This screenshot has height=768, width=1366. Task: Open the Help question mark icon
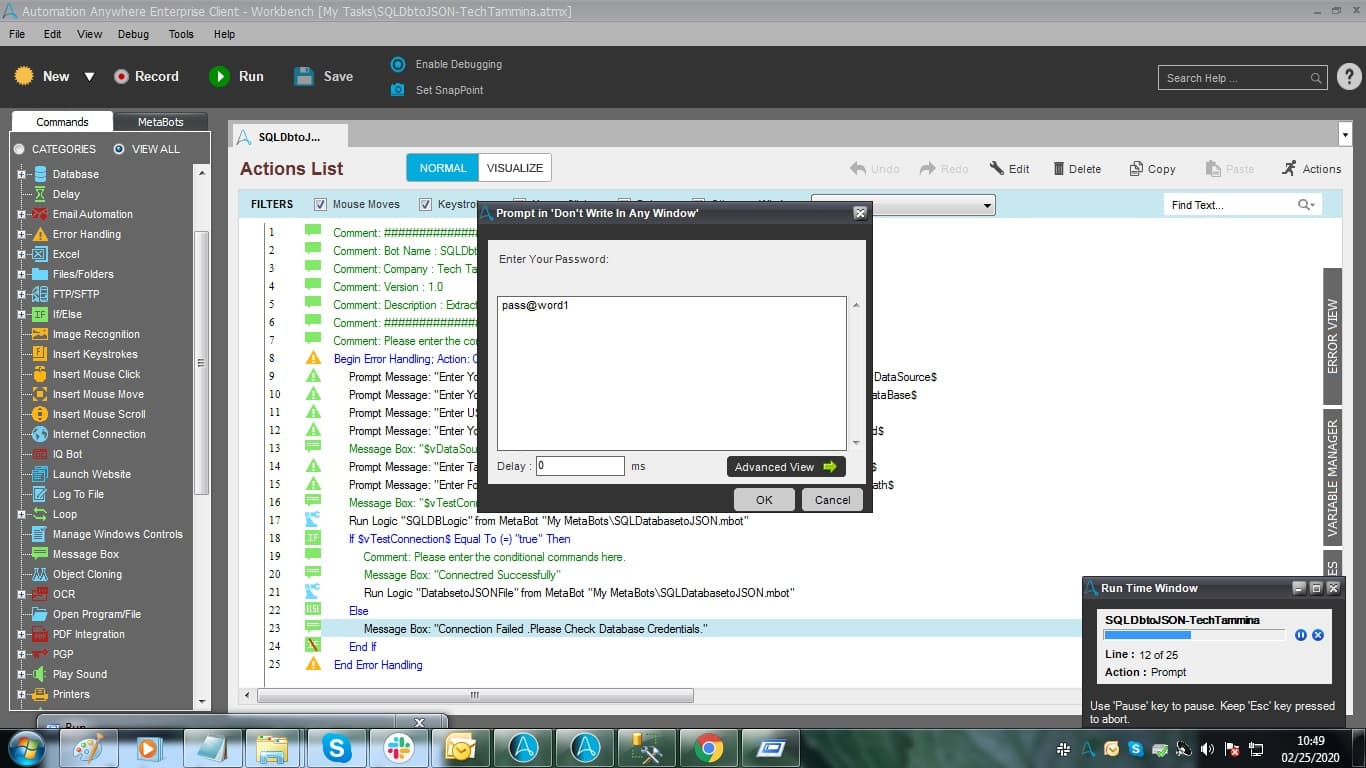pos(1349,76)
